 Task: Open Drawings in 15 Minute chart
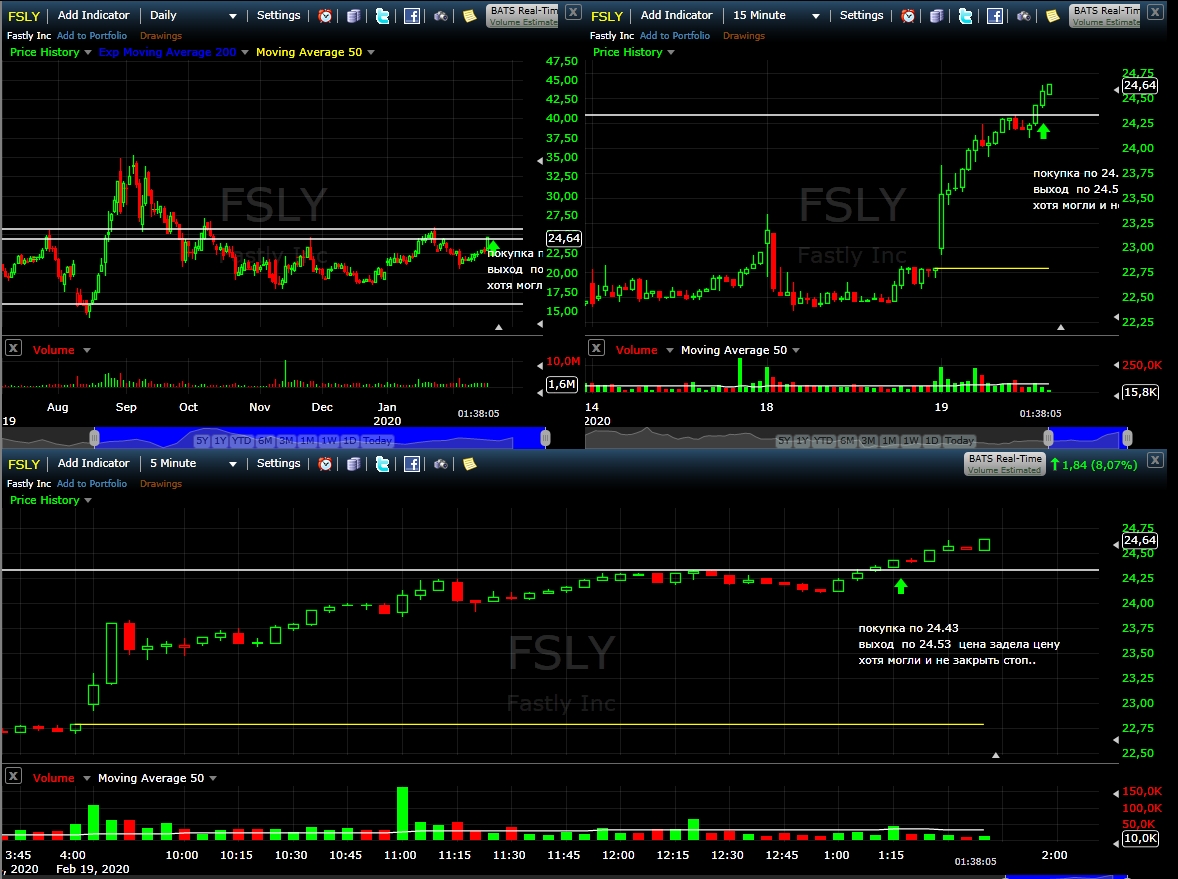click(x=744, y=35)
